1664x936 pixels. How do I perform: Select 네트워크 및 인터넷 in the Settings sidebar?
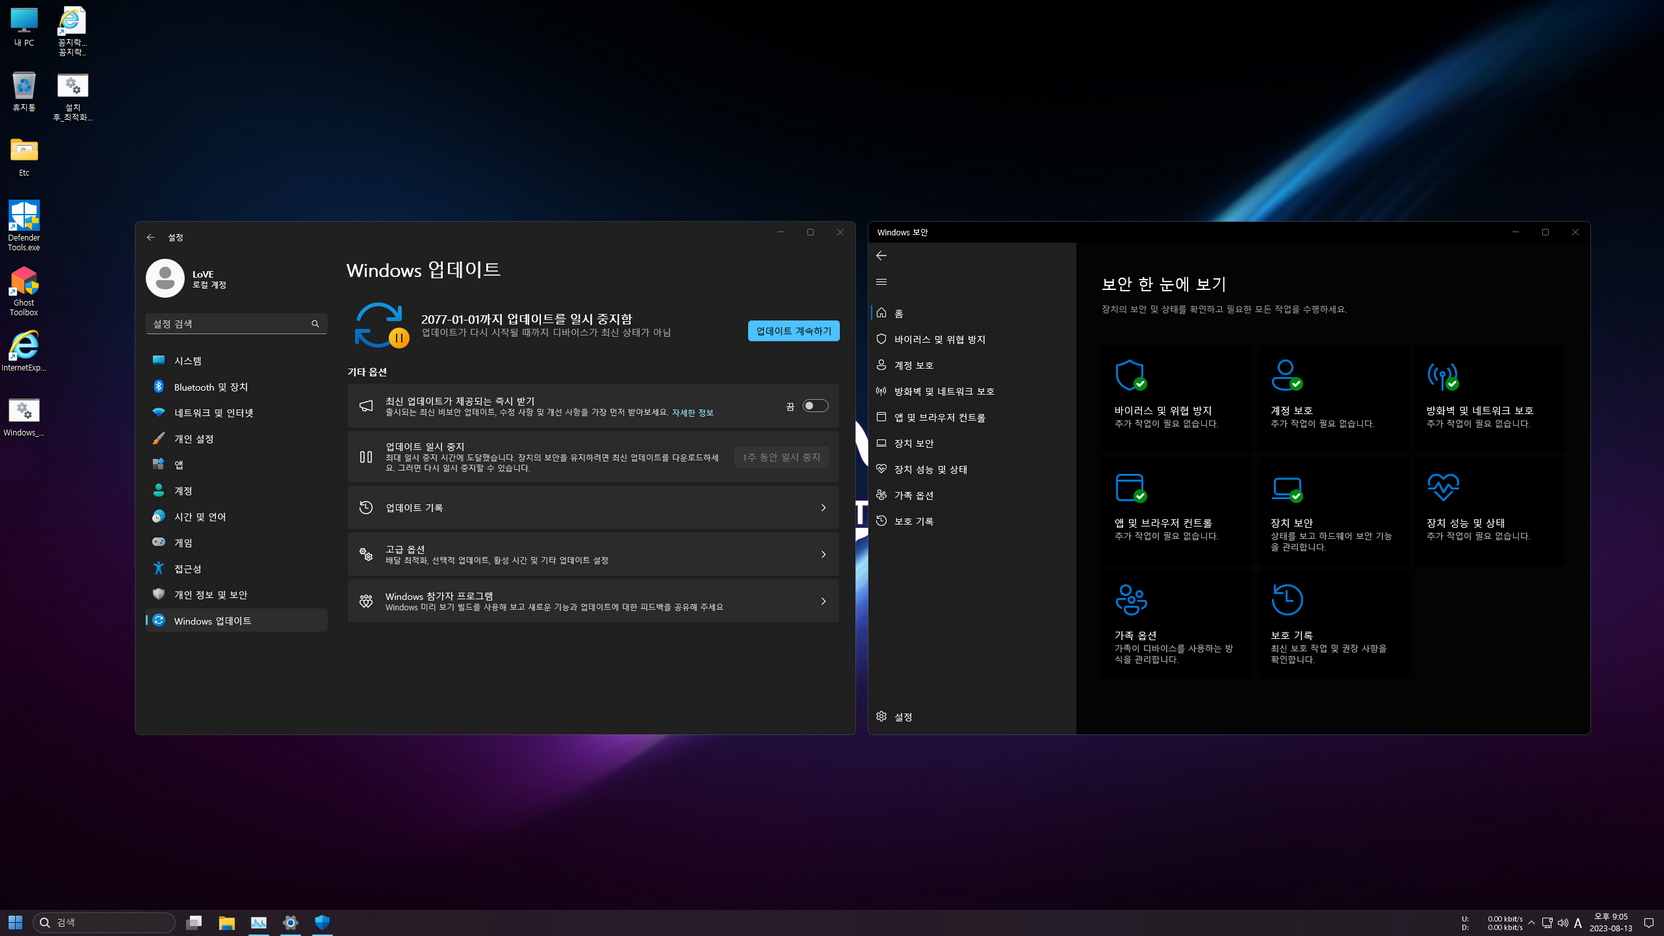tap(236, 413)
